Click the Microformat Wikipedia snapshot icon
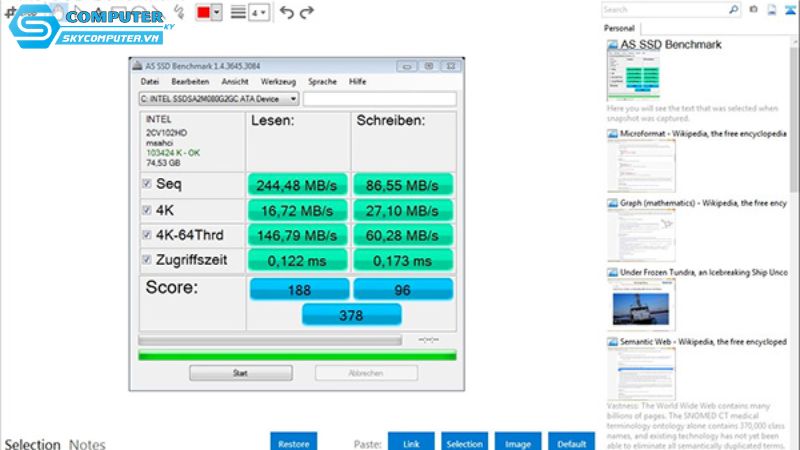Viewport: 800px width, 450px height. [x=612, y=134]
